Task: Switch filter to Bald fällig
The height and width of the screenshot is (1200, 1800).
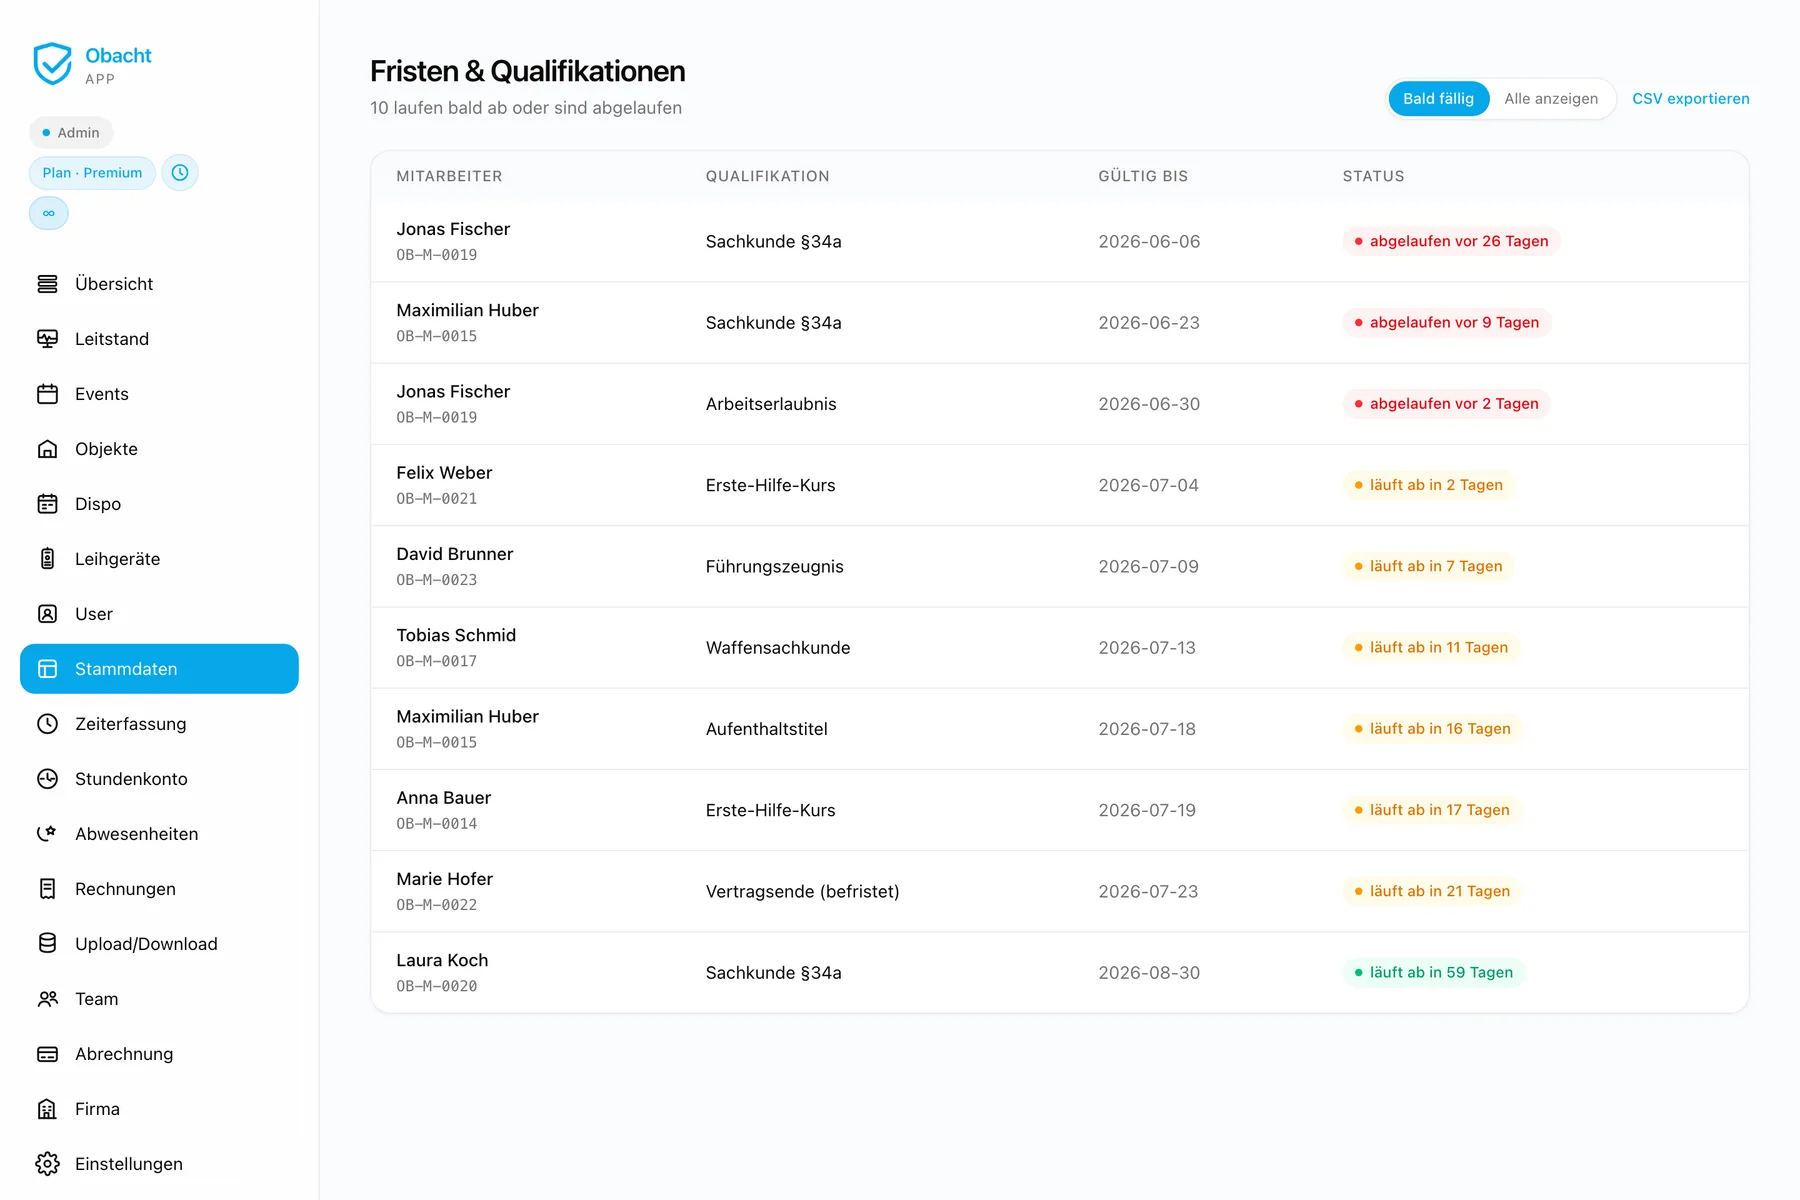Action: coord(1438,99)
